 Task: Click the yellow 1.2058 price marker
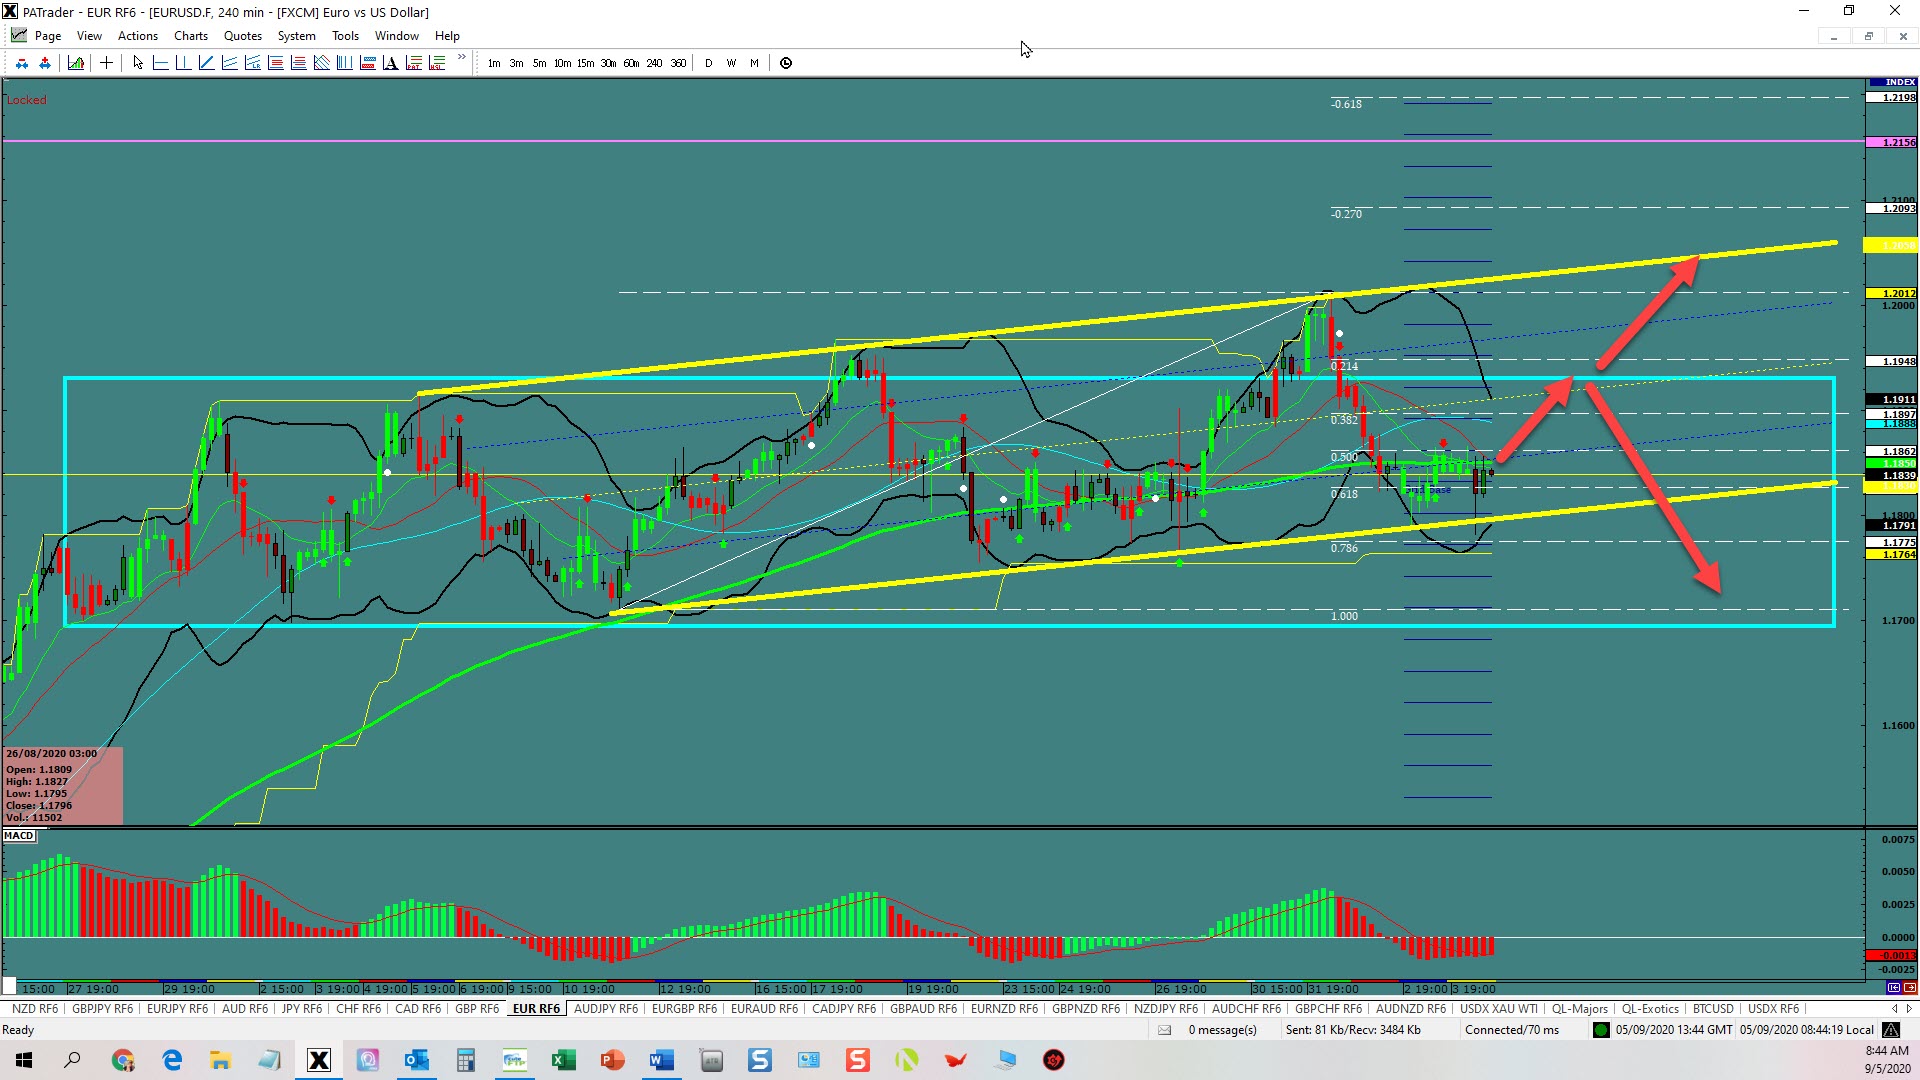tap(1892, 245)
